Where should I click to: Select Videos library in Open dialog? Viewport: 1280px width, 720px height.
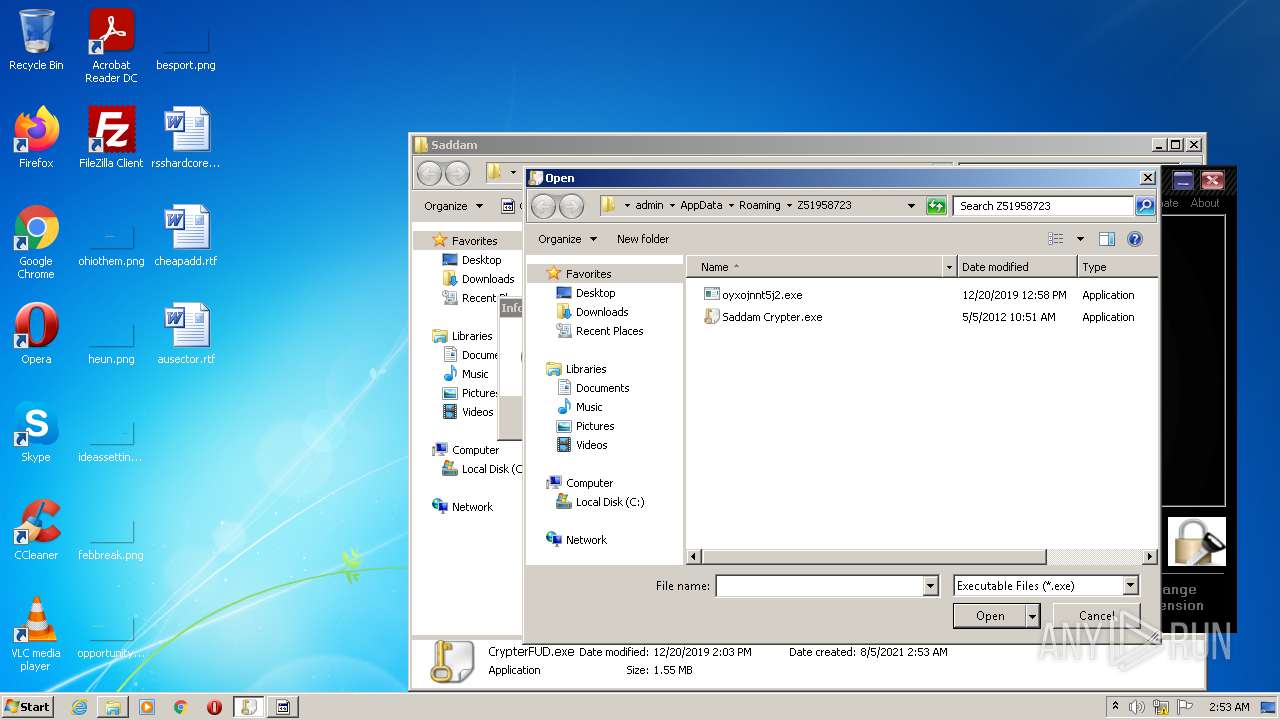(591, 445)
